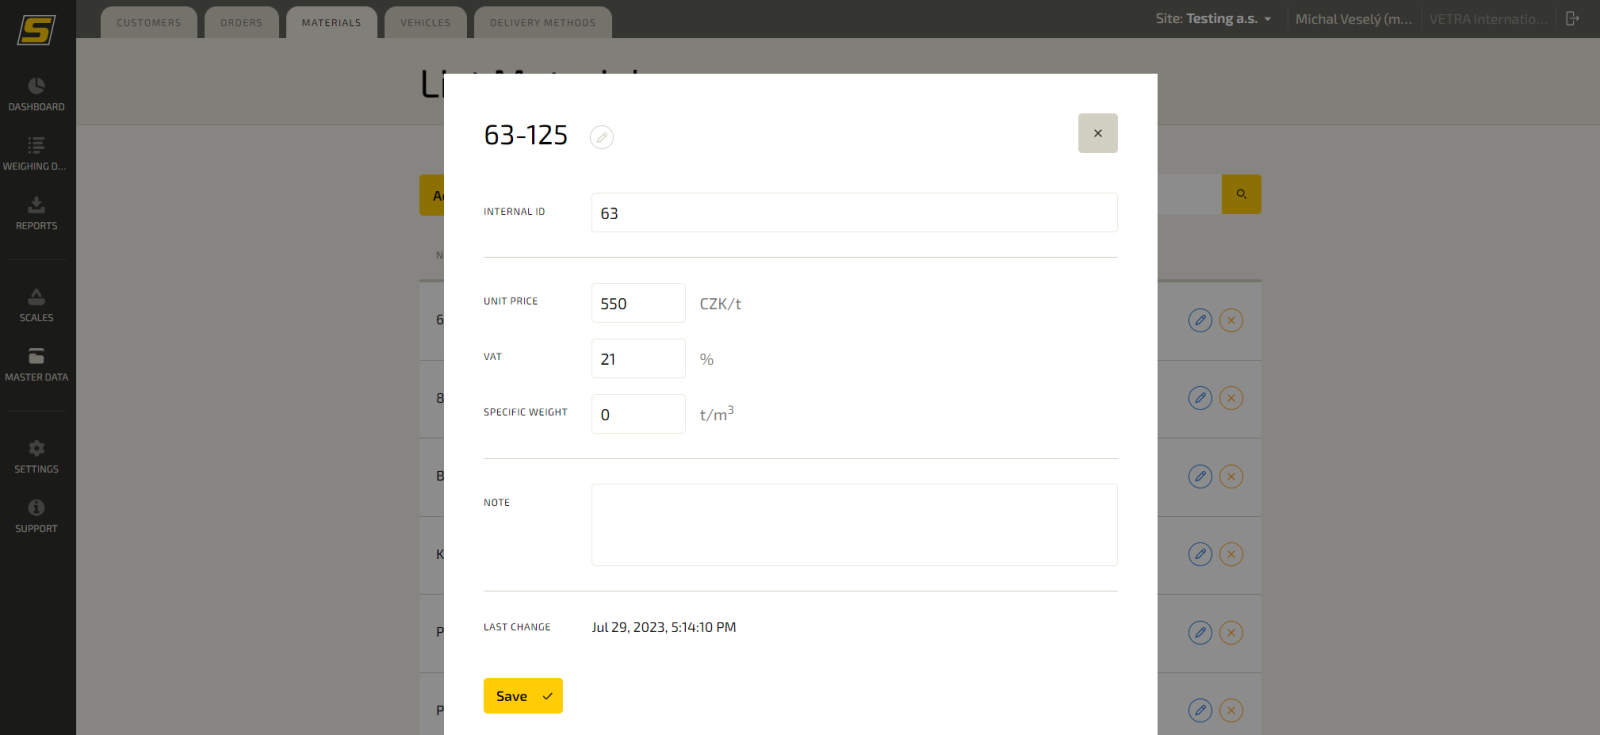This screenshot has height=735, width=1600.
Task: Click the '63-125' dialog title text
Action: (526, 135)
